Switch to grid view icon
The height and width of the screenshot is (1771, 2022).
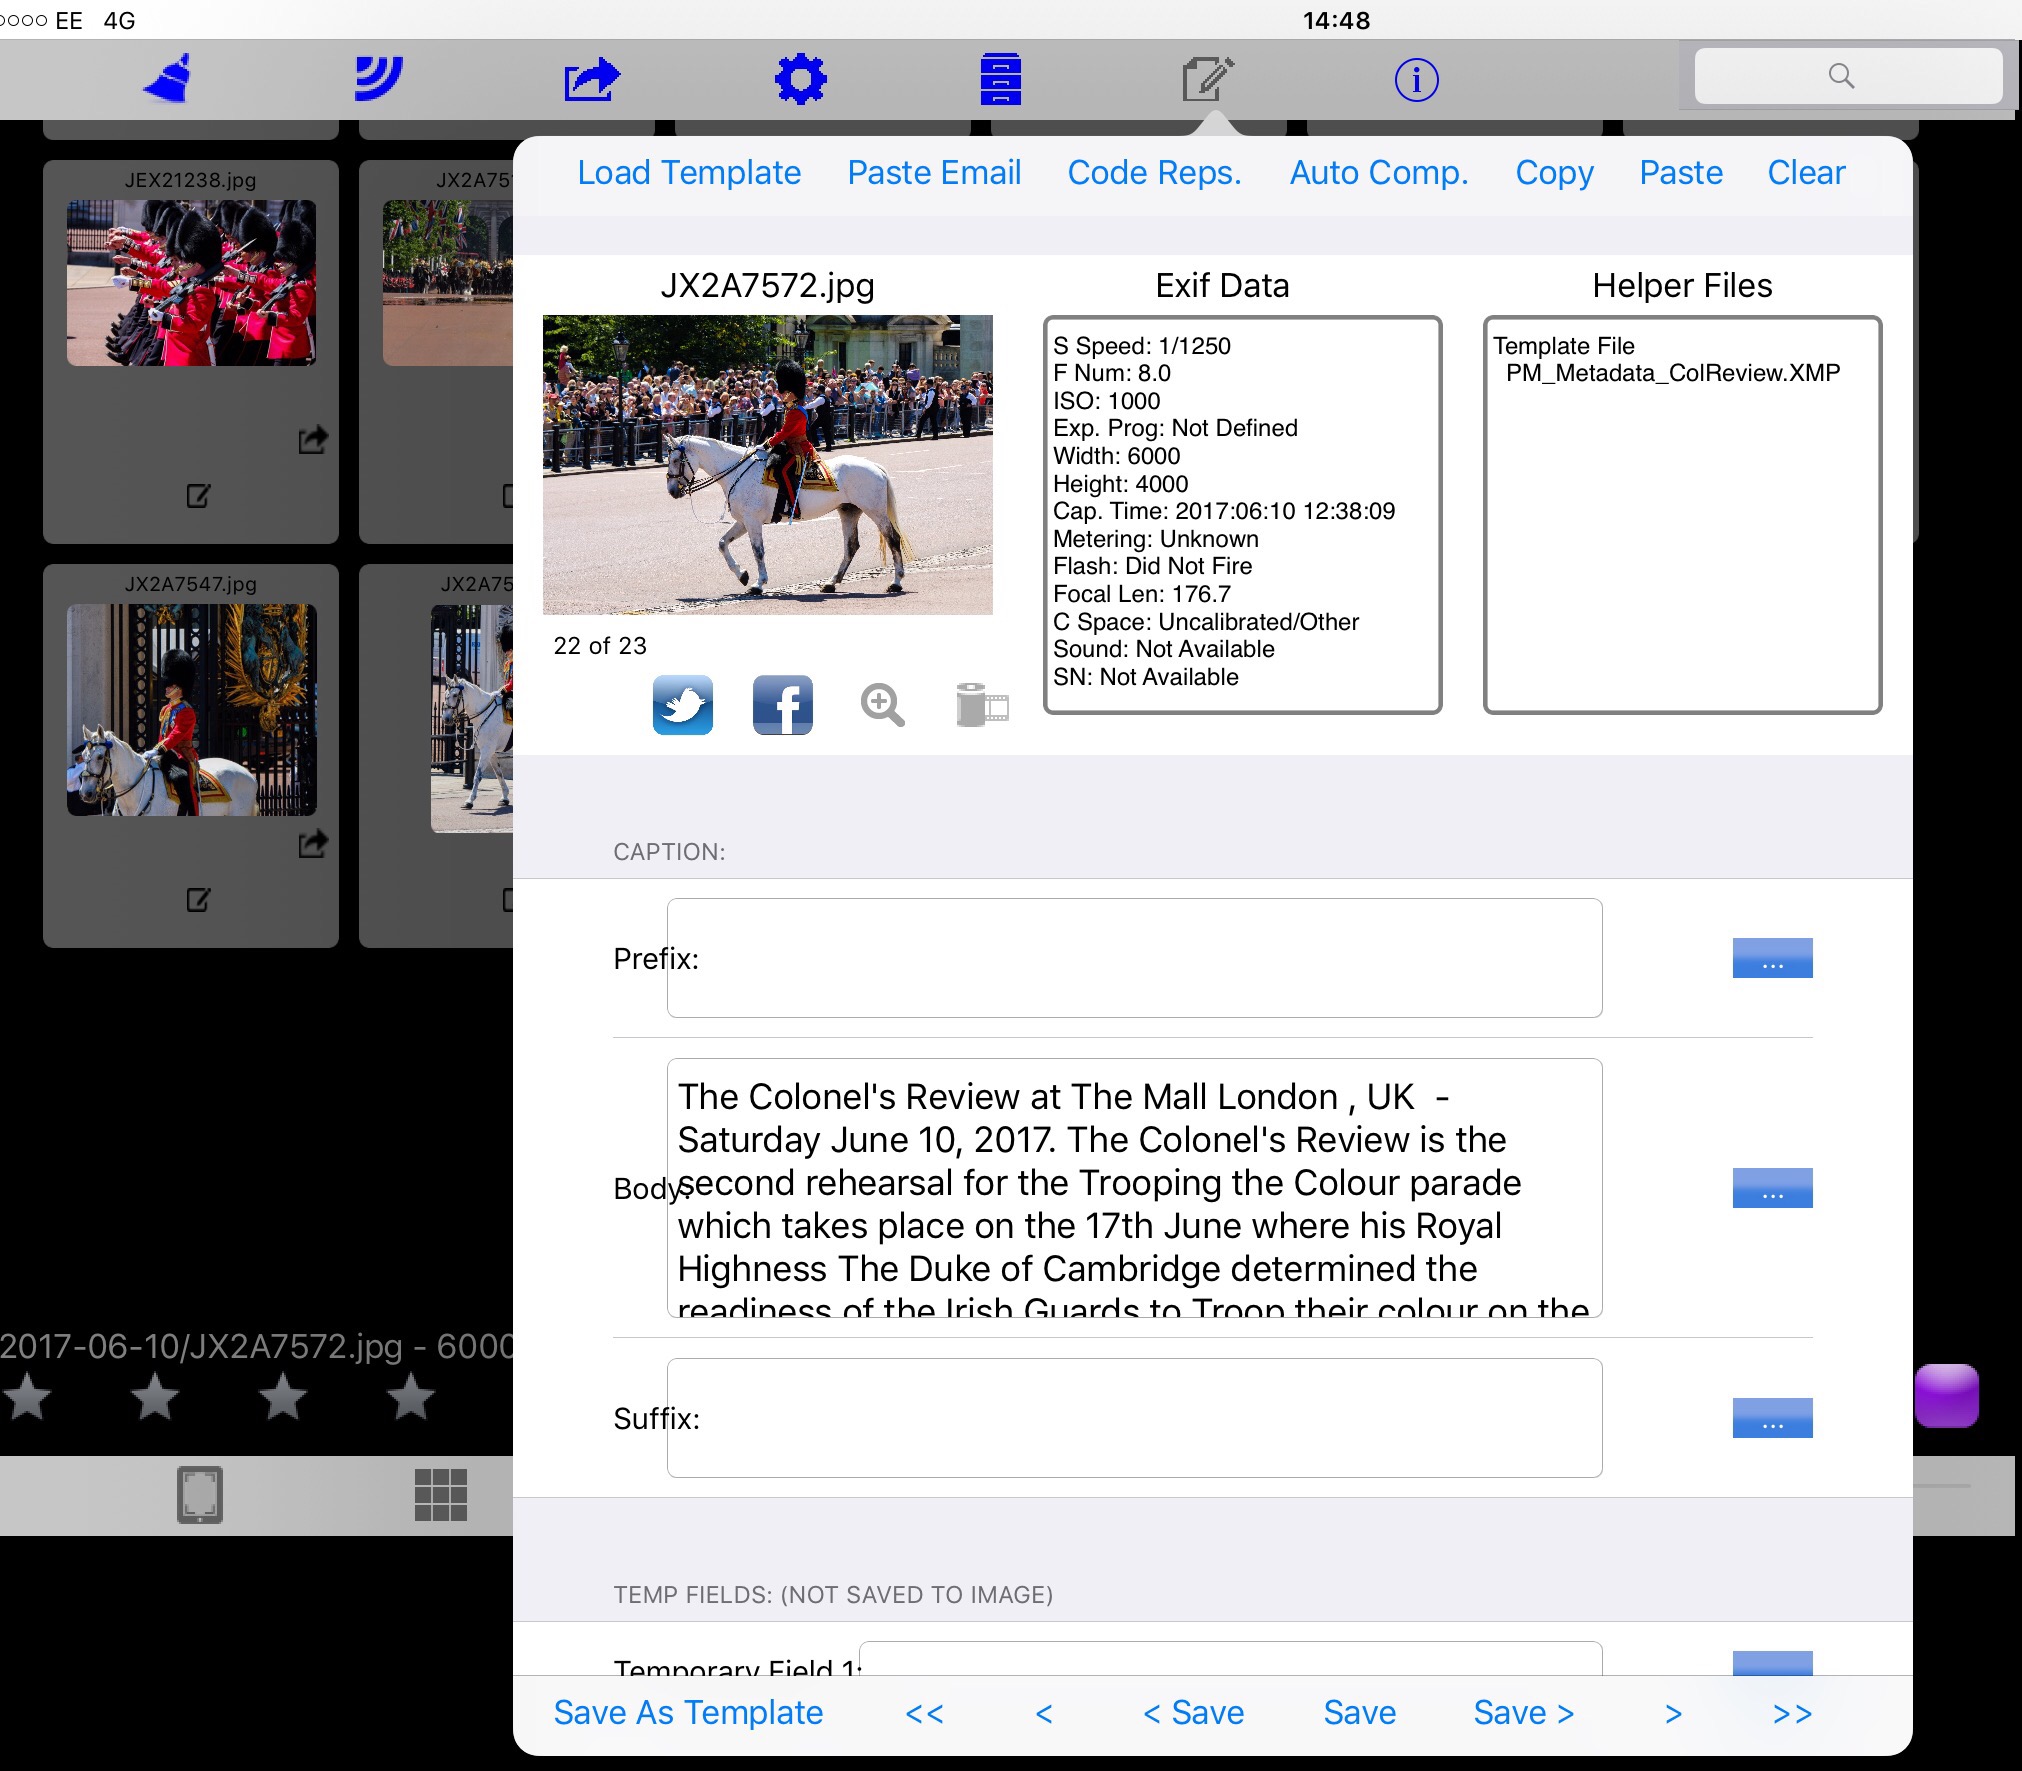click(x=440, y=1495)
